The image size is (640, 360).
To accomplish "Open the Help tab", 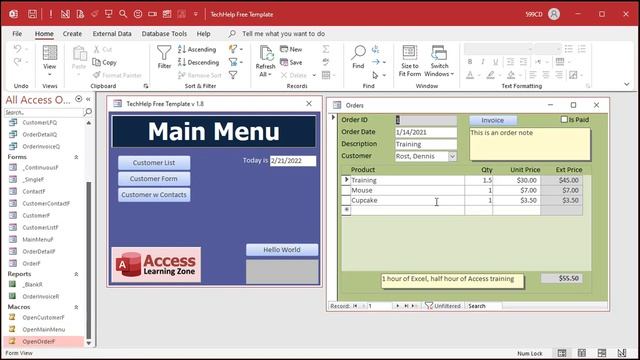I will click(203, 34).
